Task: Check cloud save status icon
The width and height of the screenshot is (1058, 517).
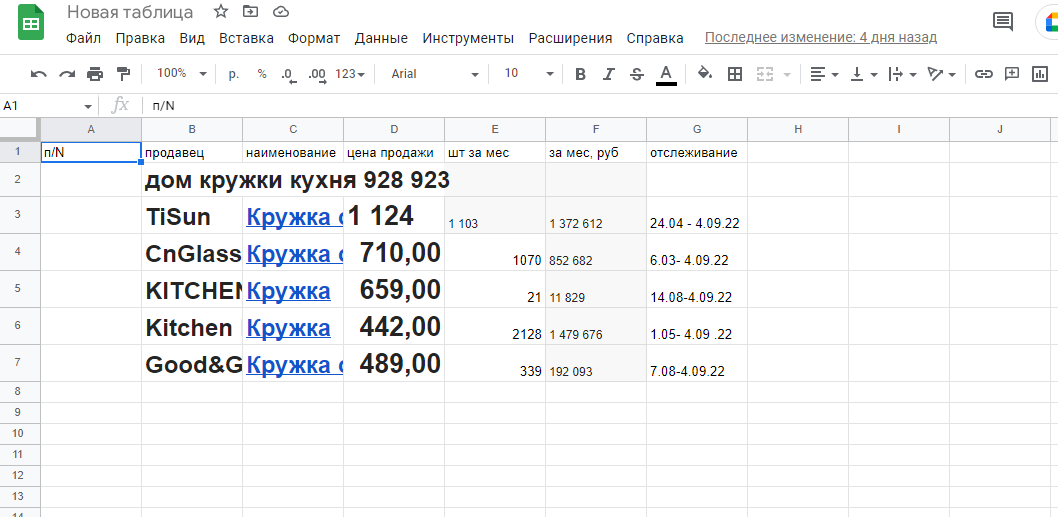Action: point(281,11)
